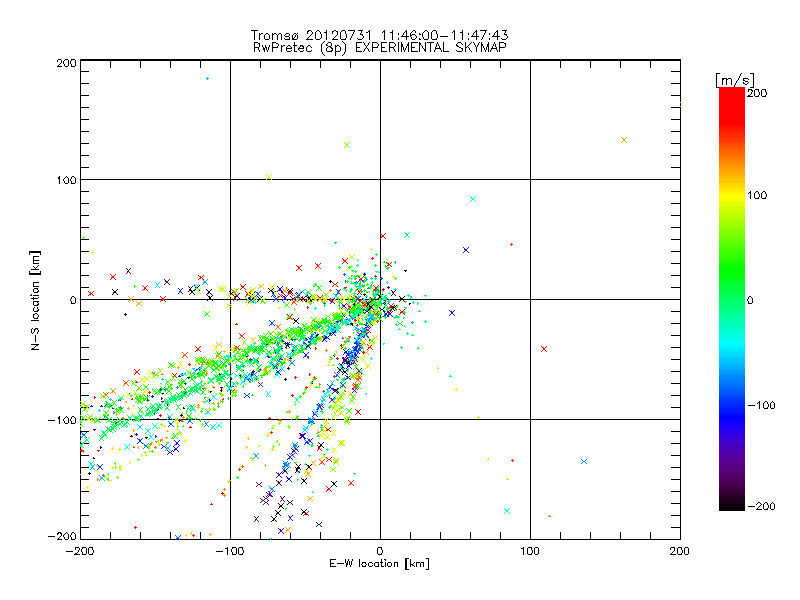This screenshot has width=800, height=600.
Task: Click the y-axis tick label '-200'
Action: click(x=62, y=537)
